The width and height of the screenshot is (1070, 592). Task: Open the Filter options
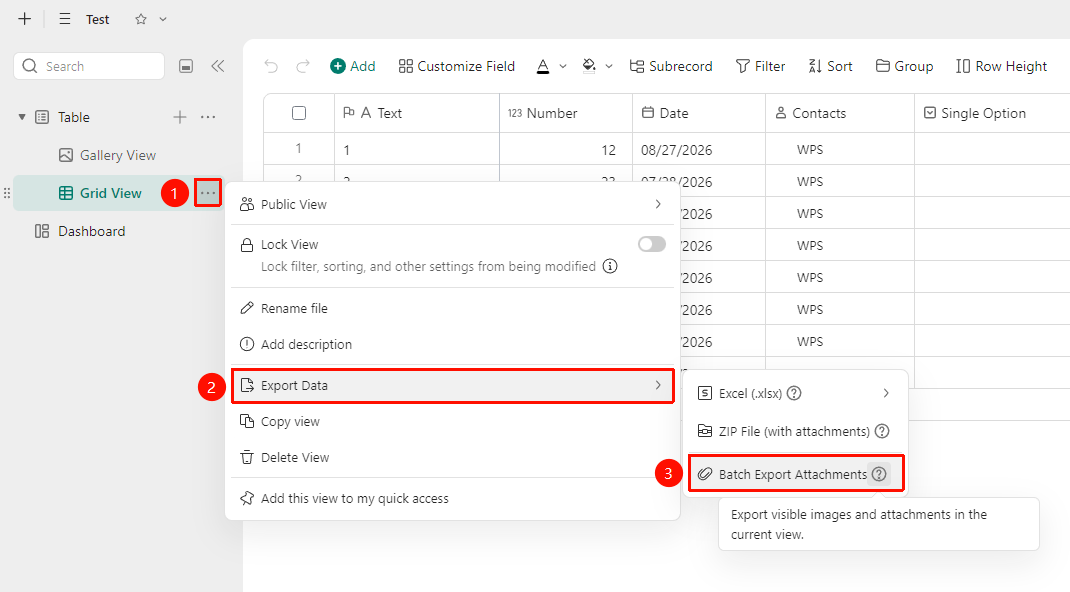click(760, 66)
